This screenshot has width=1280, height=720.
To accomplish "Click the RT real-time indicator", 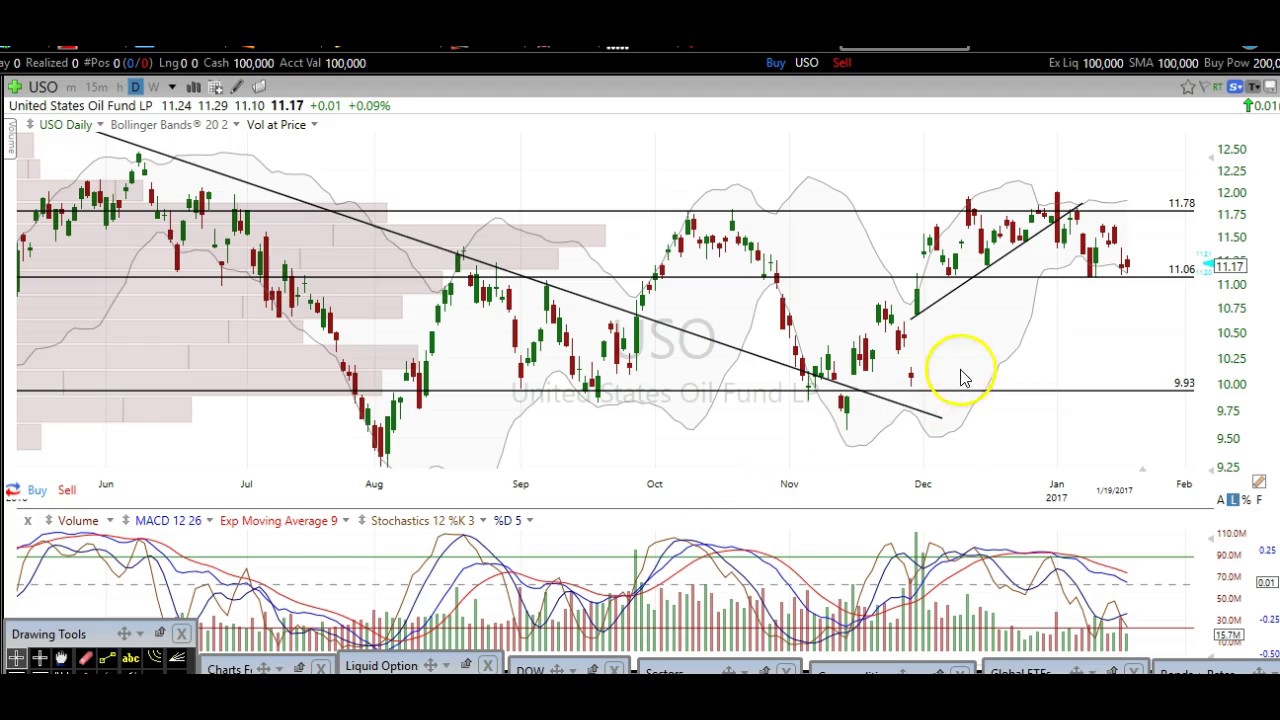I will (1217, 87).
